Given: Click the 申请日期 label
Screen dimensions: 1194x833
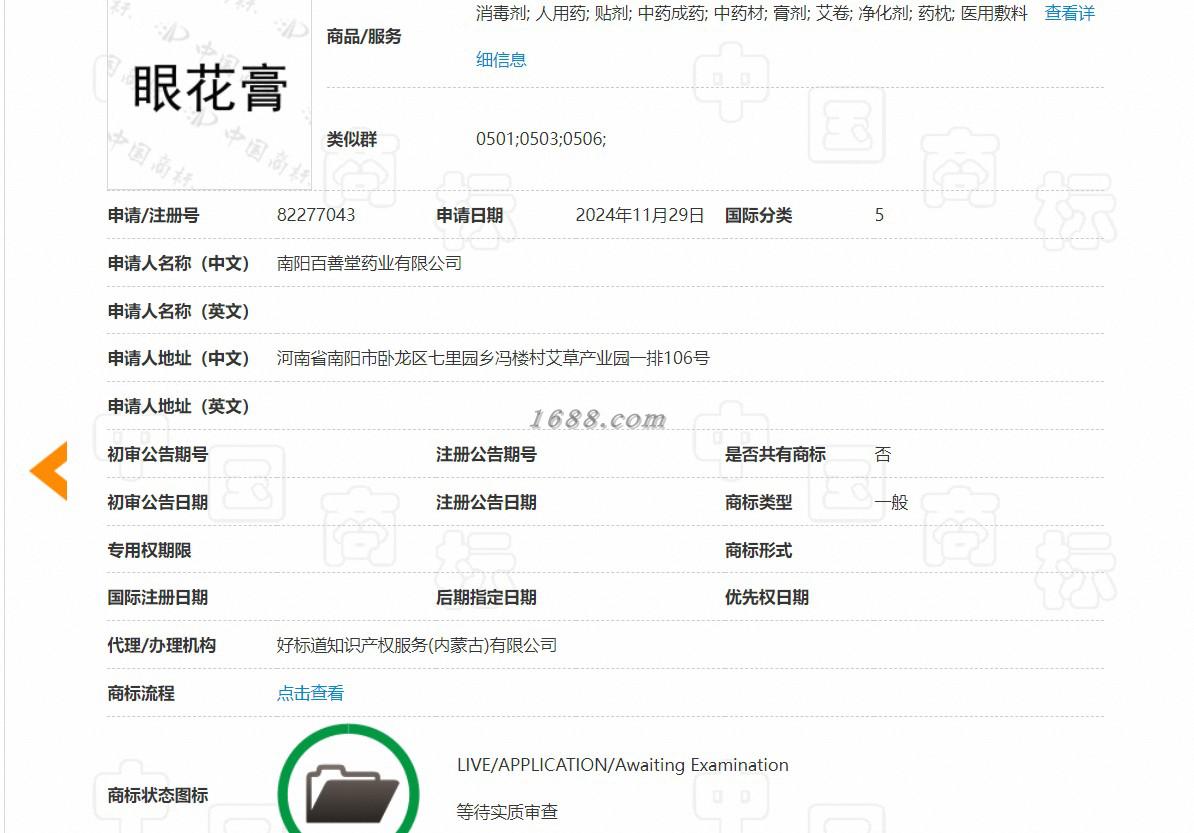Looking at the screenshot, I should tap(470, 215).
